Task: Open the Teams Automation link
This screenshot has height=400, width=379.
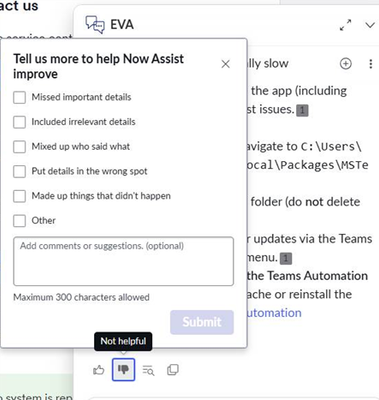Action: (274, 313)
